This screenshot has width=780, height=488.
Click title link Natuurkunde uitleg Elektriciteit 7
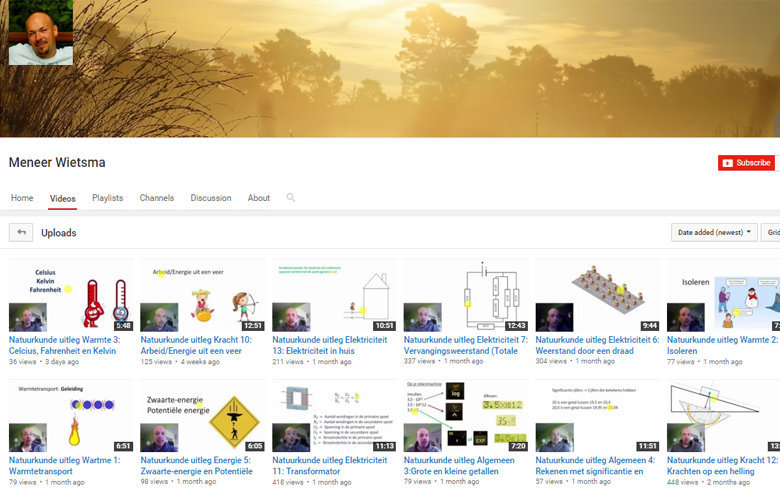(x=466, y=345)
